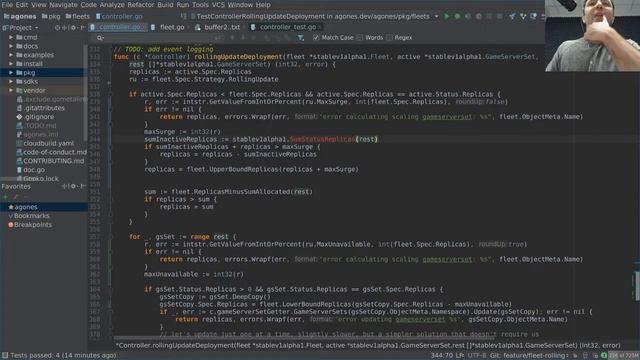Viewport: 640px width, 360px height.
Task: Open the Tools menu
Action: [200, 4]
